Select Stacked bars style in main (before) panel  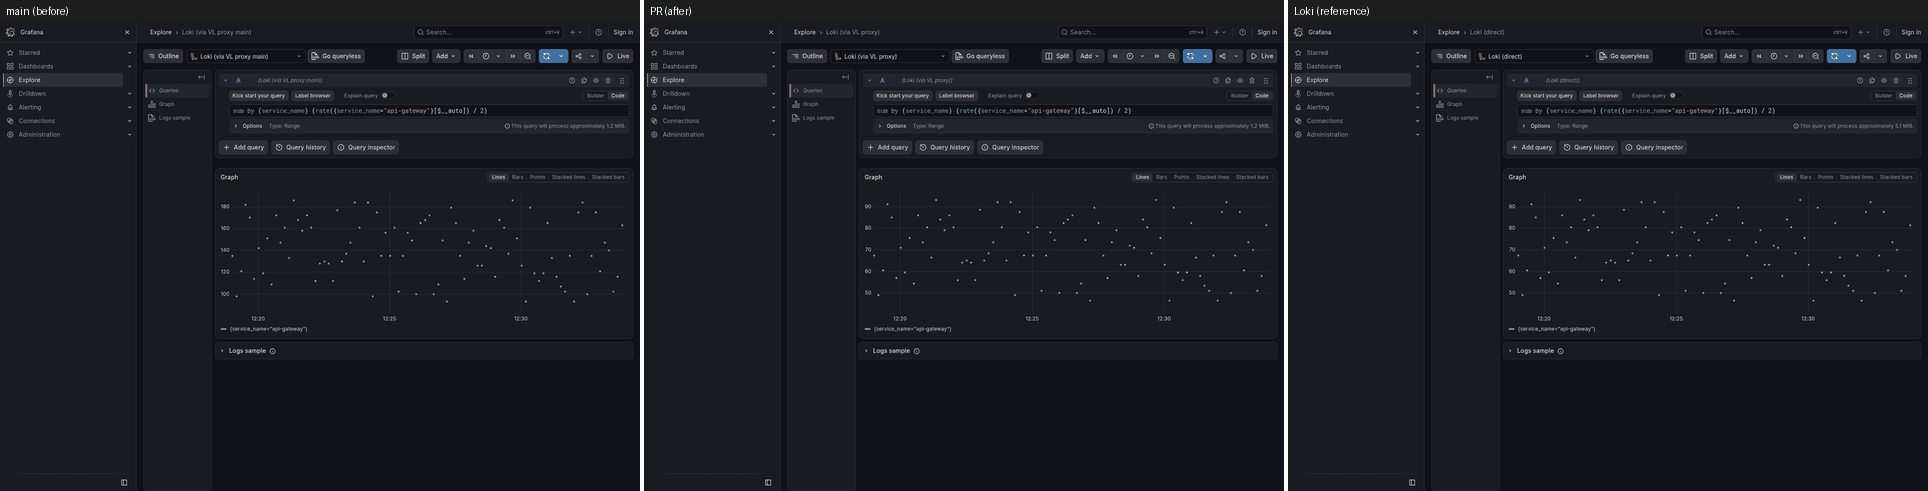point(608,177)
